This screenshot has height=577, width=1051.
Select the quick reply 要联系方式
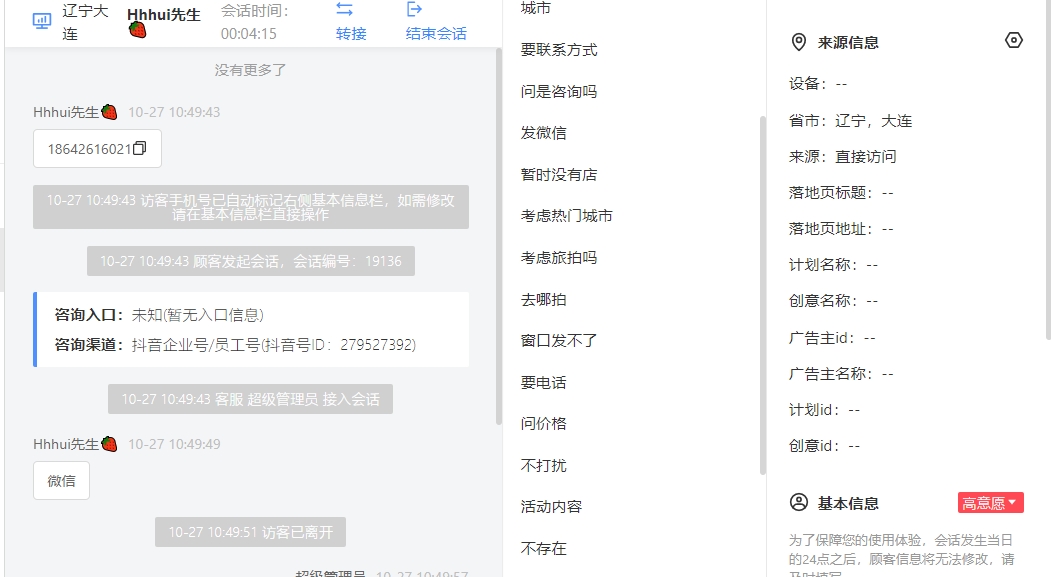(558, 50)
